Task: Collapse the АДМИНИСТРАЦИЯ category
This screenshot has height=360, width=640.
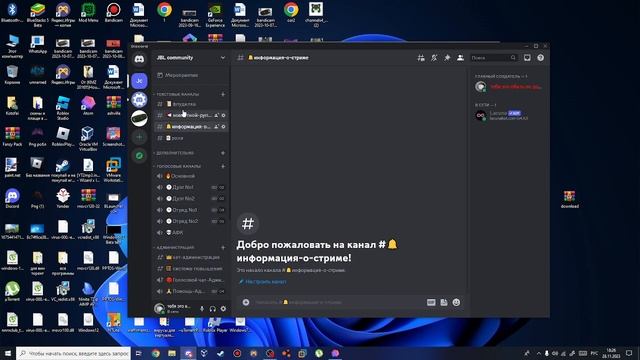Action: [174, 247]
